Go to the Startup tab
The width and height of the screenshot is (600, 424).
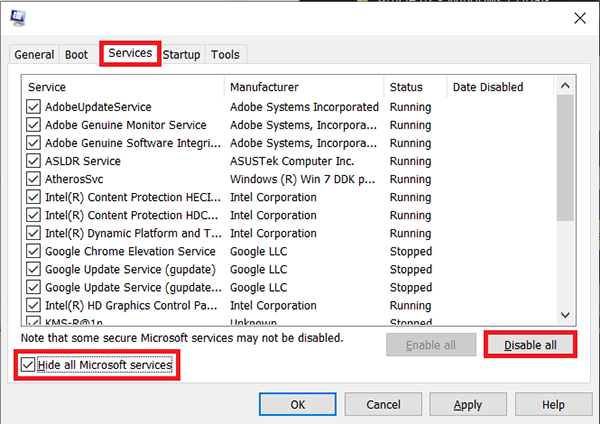[x=181, y=55]
